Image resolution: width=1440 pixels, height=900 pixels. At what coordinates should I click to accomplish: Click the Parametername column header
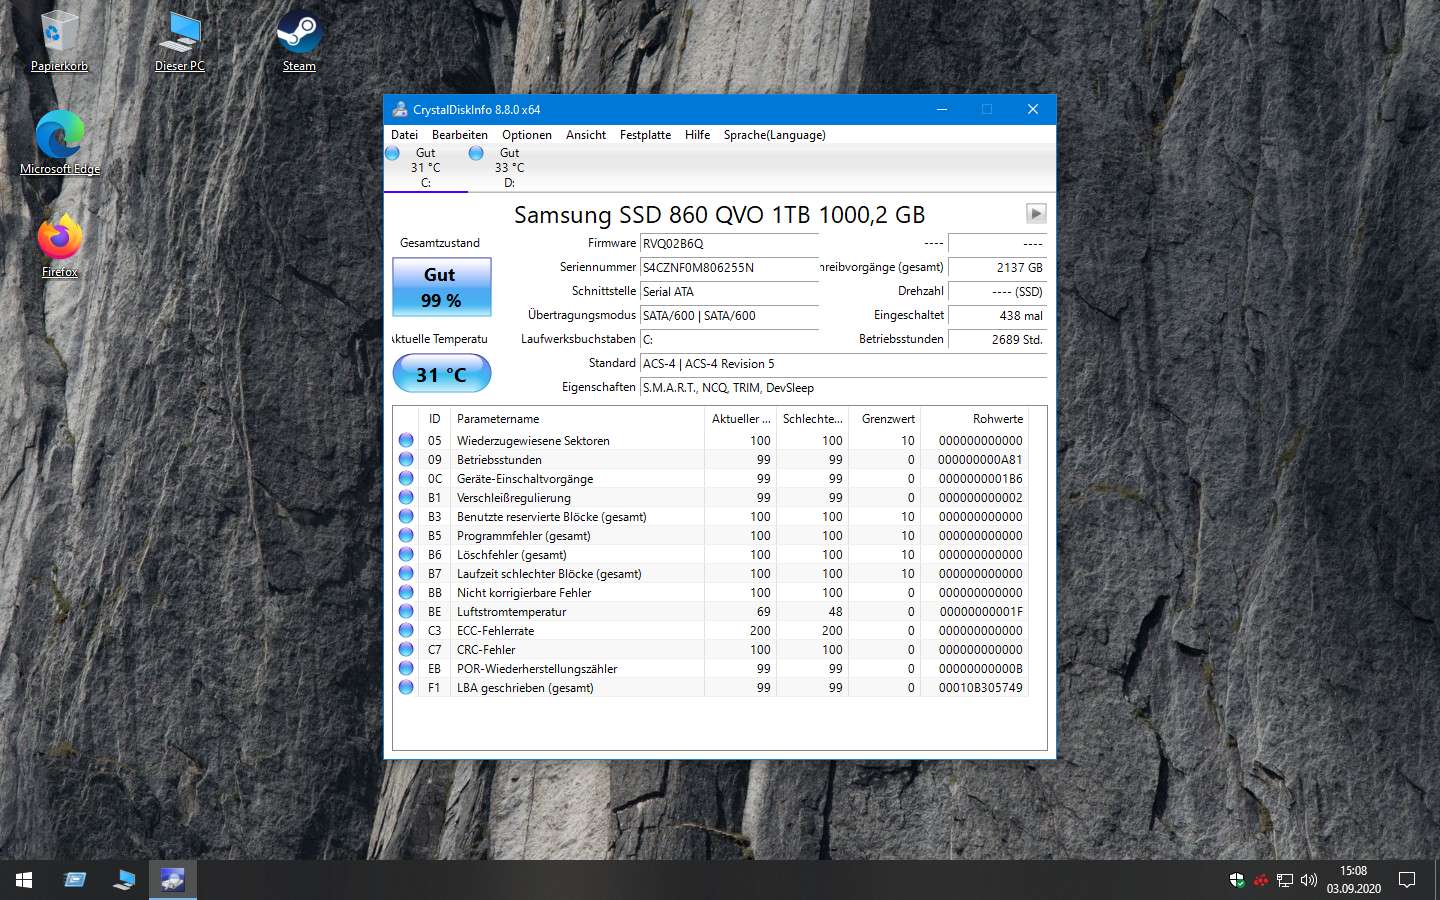[577, 419]
